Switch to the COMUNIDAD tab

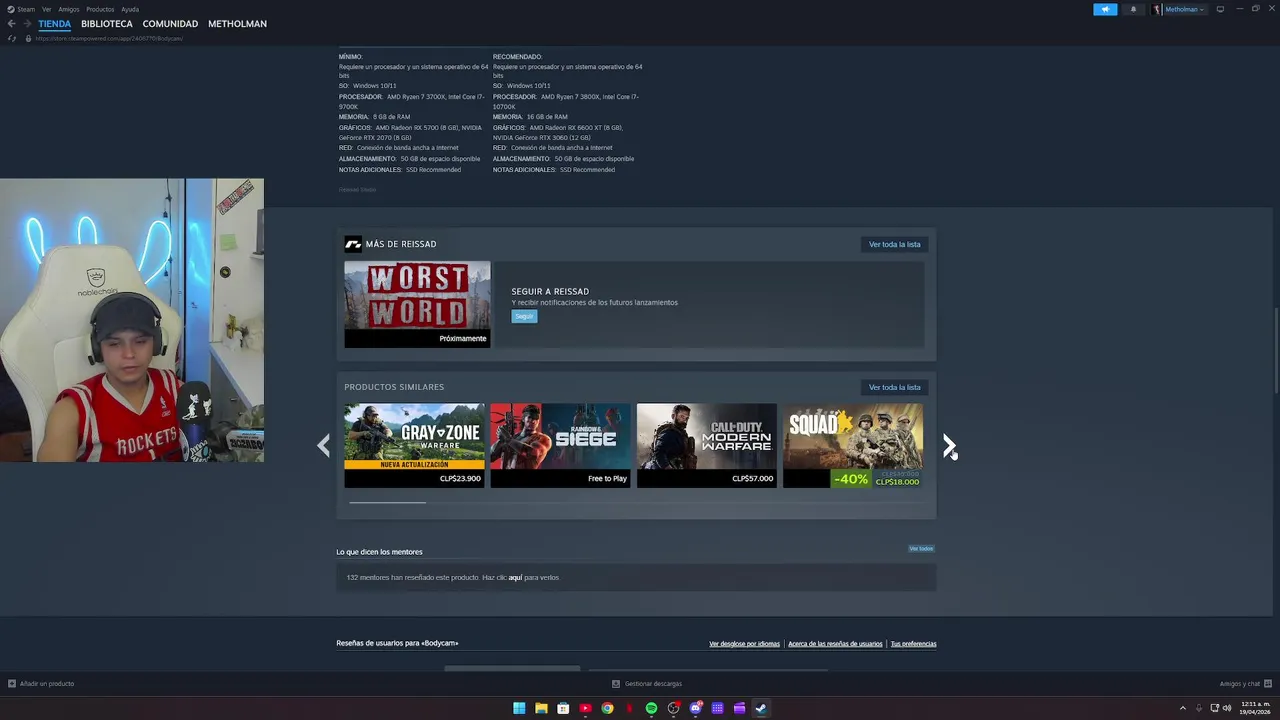coord(170,24)
